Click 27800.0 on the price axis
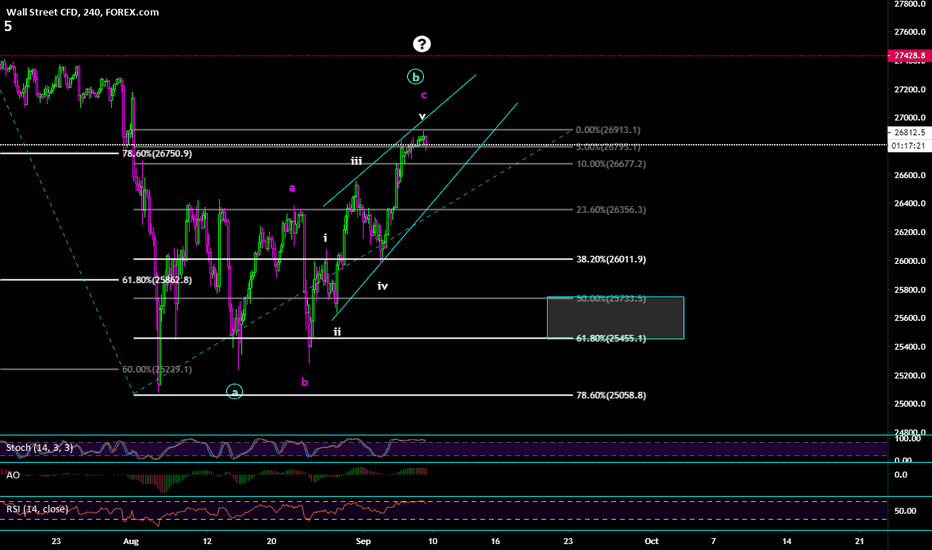Image resolution: width=932 pixels, height=550 pixels. click(910, 4)
